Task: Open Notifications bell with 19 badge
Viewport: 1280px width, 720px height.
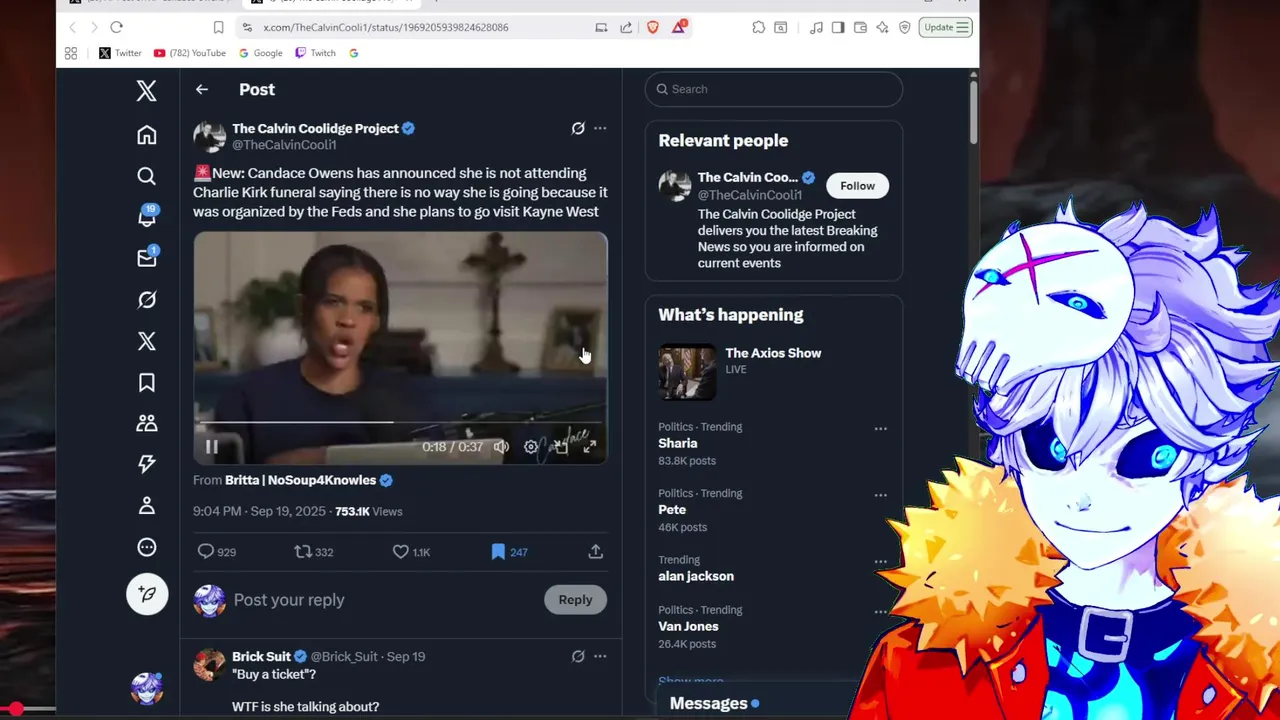Action: [x=147, y=216]
